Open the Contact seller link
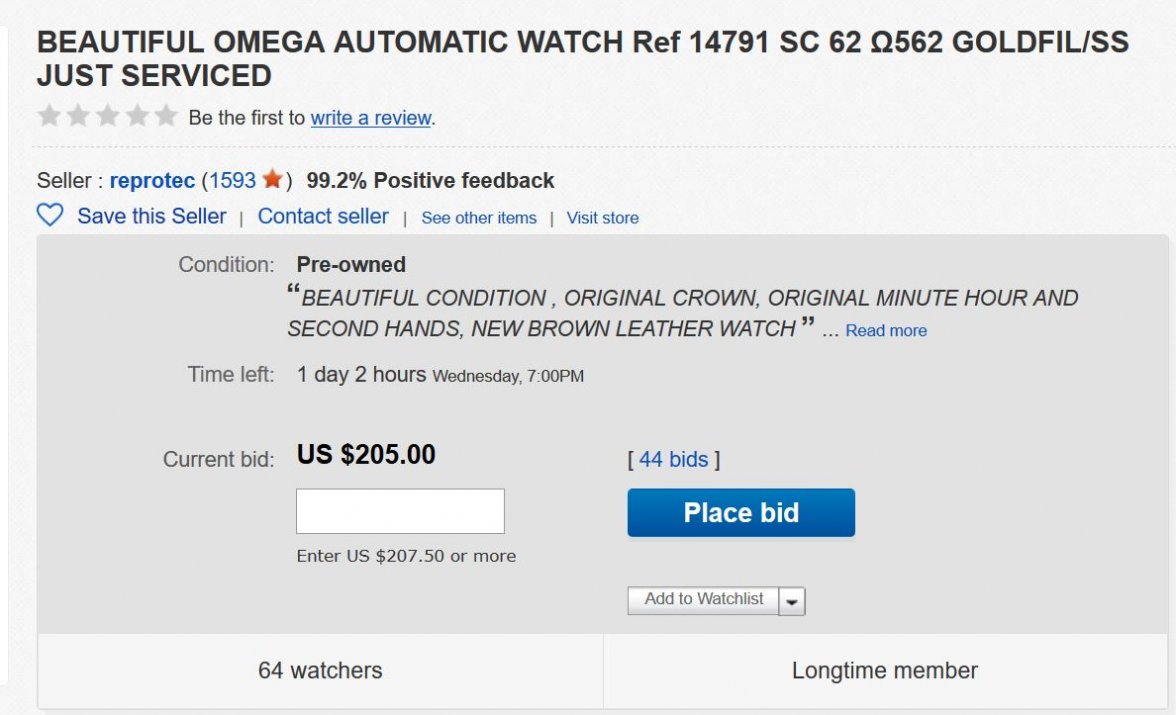1176x715 pixels. tap(323, 216)
